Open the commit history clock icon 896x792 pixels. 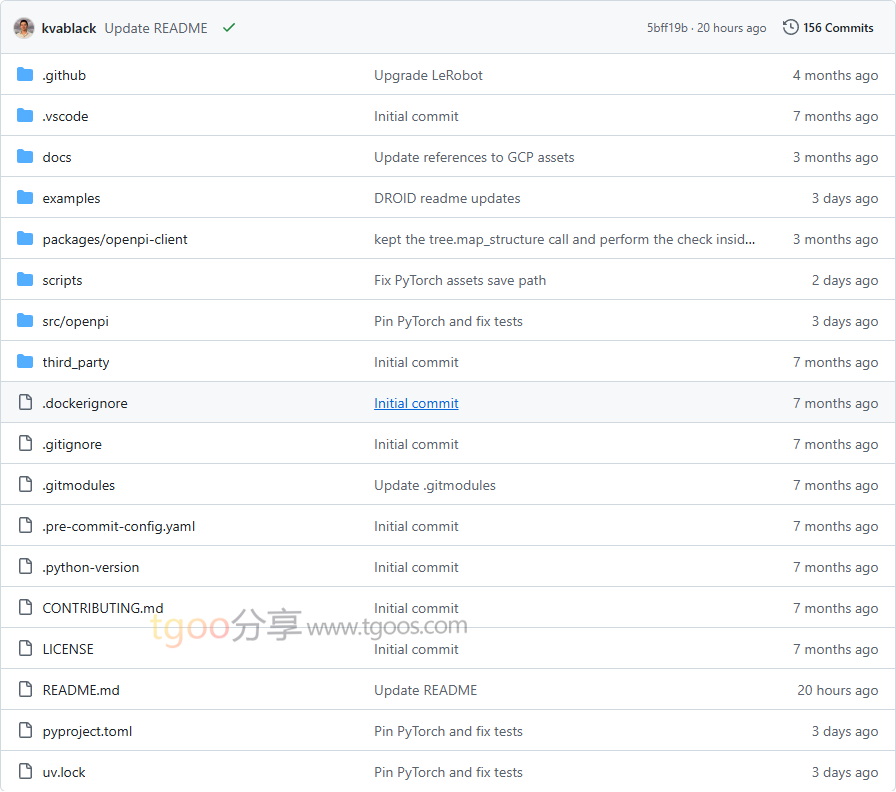coord(790,27)
